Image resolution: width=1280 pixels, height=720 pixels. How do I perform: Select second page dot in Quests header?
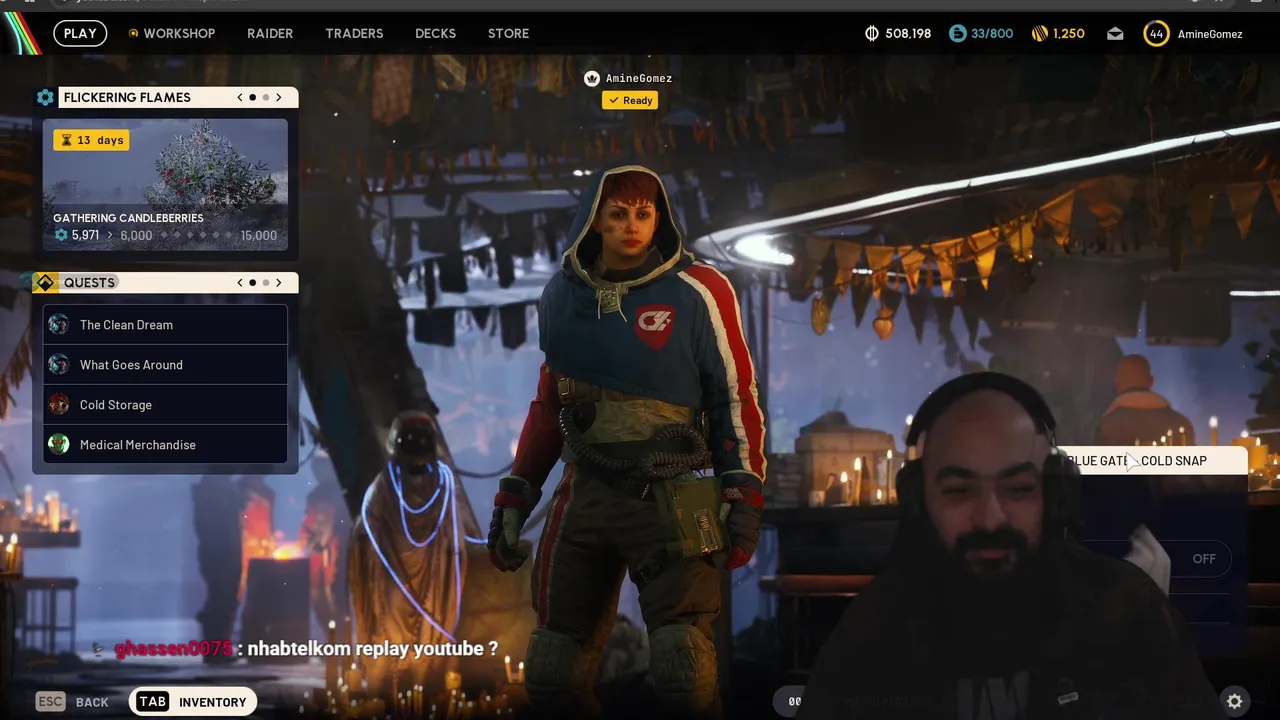(x=265, y=283)
